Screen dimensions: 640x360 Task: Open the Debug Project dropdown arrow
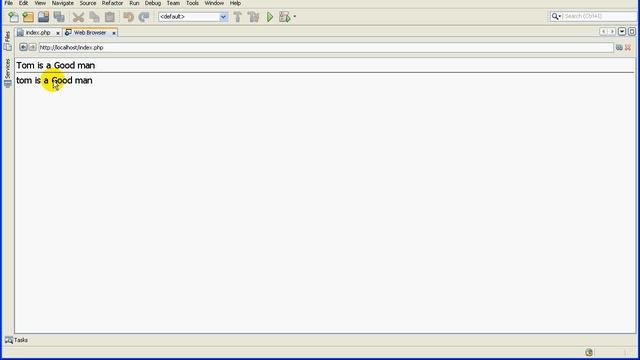pyautogui.click(x=295, y=17)
